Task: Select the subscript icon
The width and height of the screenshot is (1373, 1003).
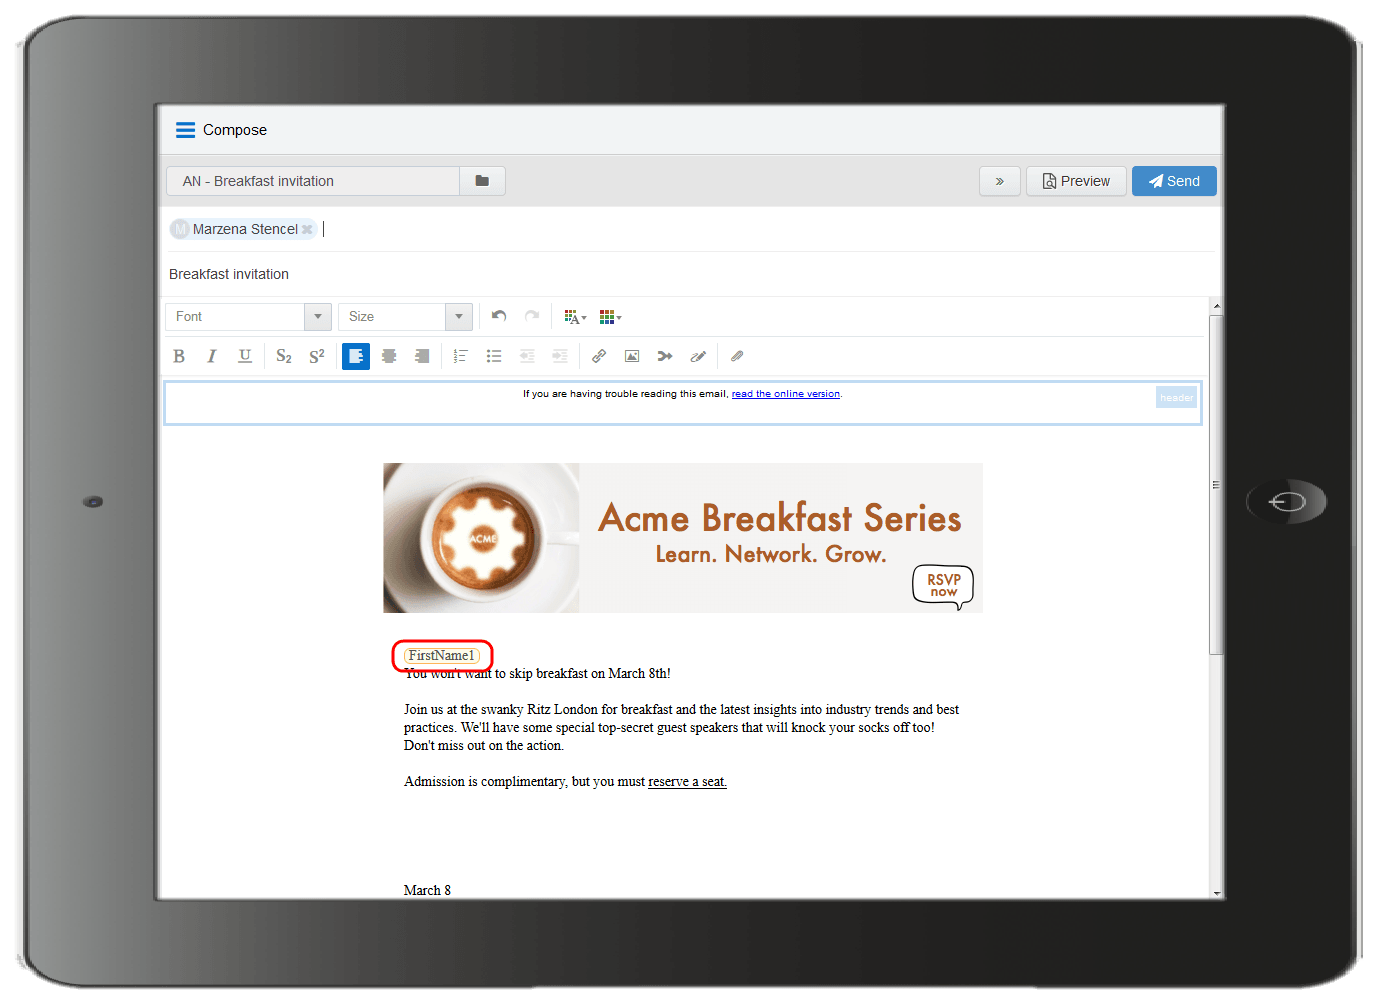Action: [283, 356]
